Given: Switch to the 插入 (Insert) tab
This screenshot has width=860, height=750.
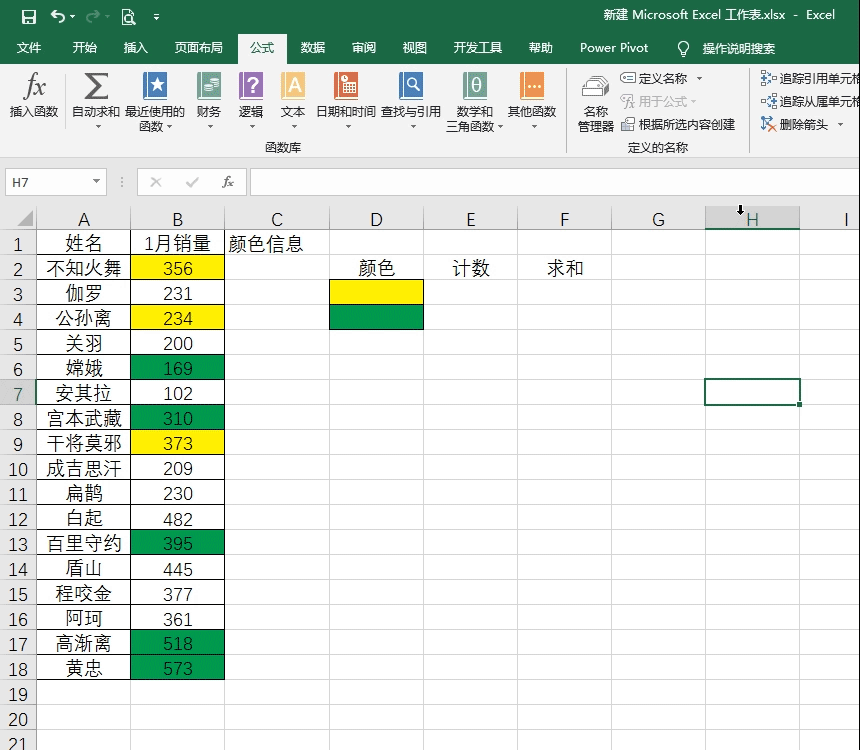Looking at the screenshot, I should (135, 48).
